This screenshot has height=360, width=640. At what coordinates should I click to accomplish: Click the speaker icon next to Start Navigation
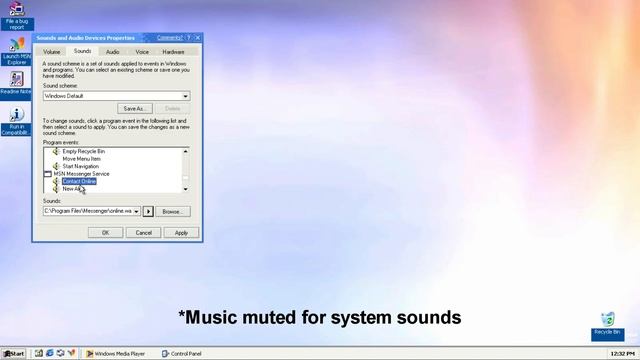click(x=56, y=167)
